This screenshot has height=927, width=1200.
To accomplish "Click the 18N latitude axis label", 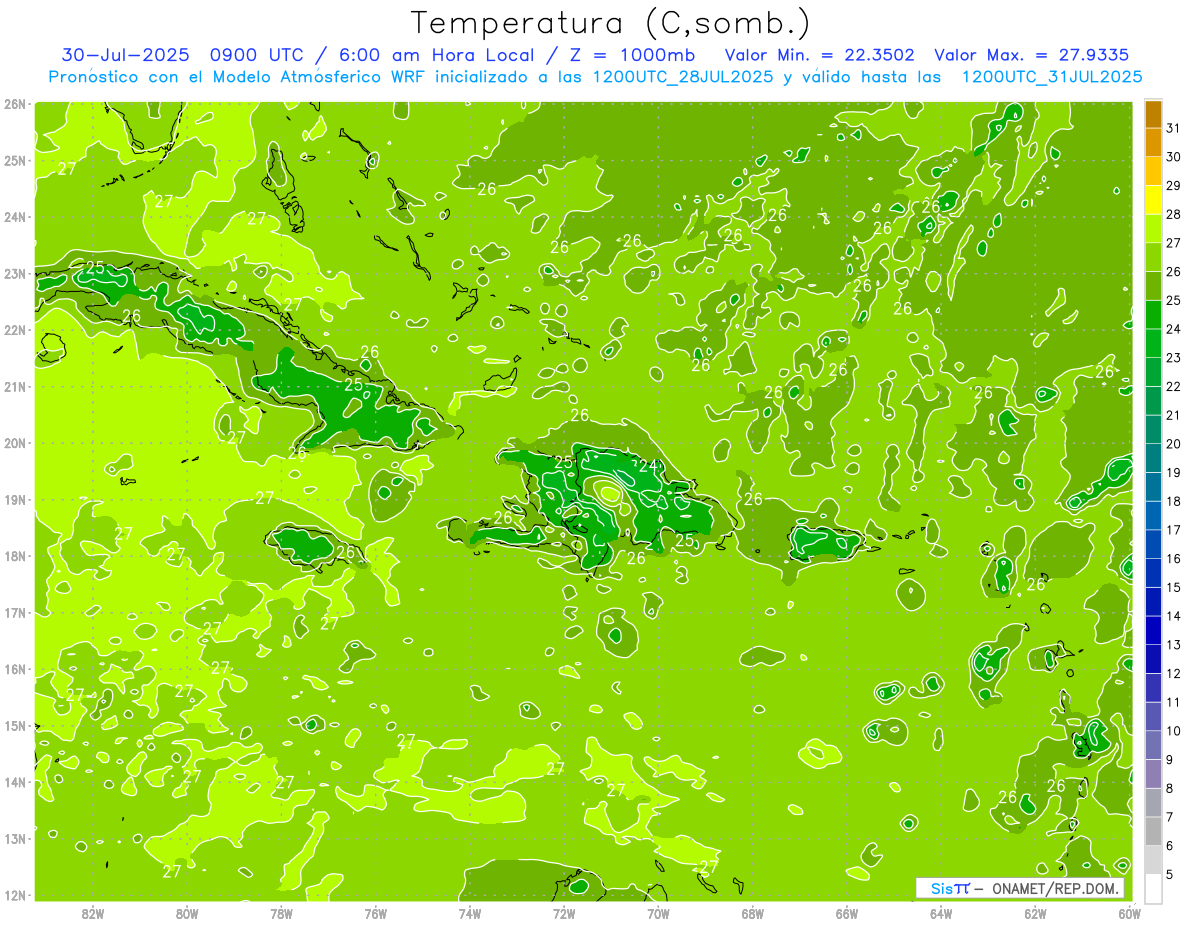I will point(15,556).
